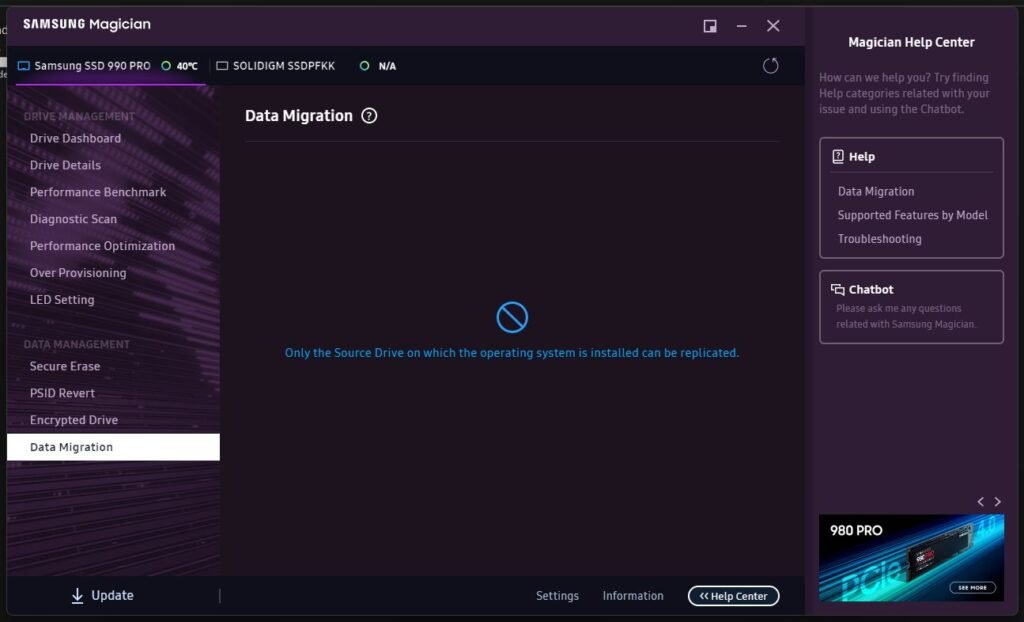Open the Troubleshooting help topic

[879, 239]
